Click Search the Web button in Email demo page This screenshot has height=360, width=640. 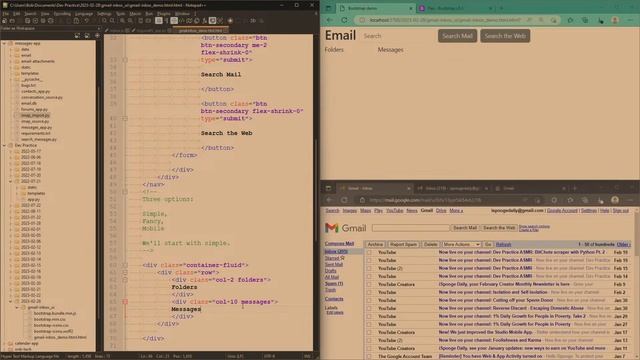tap(505, 36)
